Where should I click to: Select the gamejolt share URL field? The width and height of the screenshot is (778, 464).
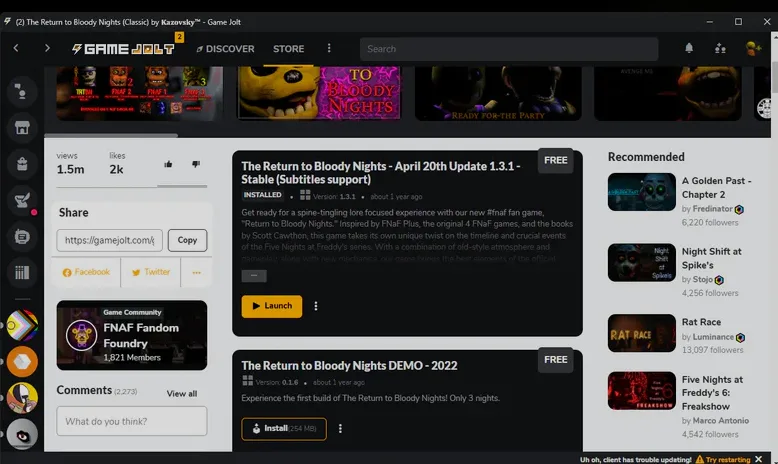(109, 240)
